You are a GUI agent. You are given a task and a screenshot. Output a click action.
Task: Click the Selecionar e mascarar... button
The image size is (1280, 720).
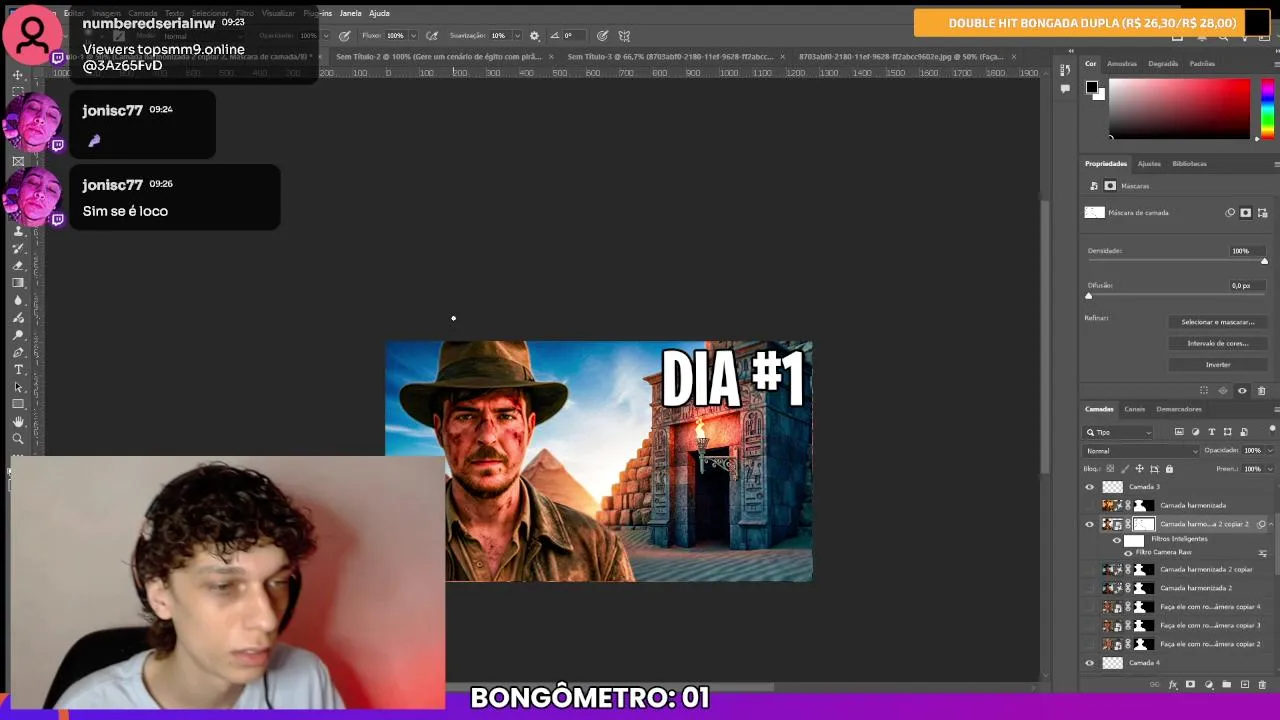click(1218, 322)
